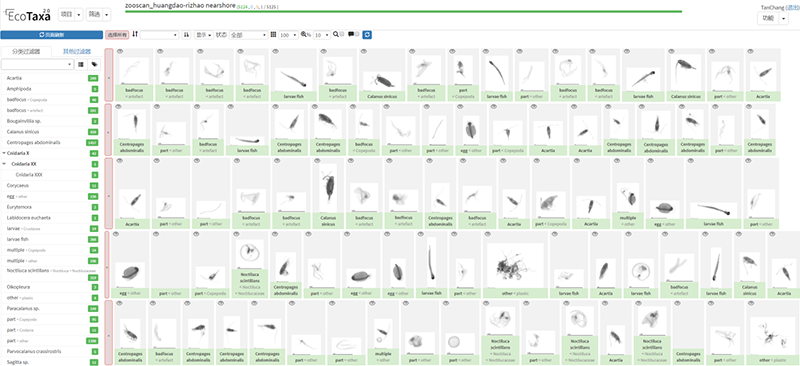Open the images-per-page dropdown showing 100

[288, 35]
